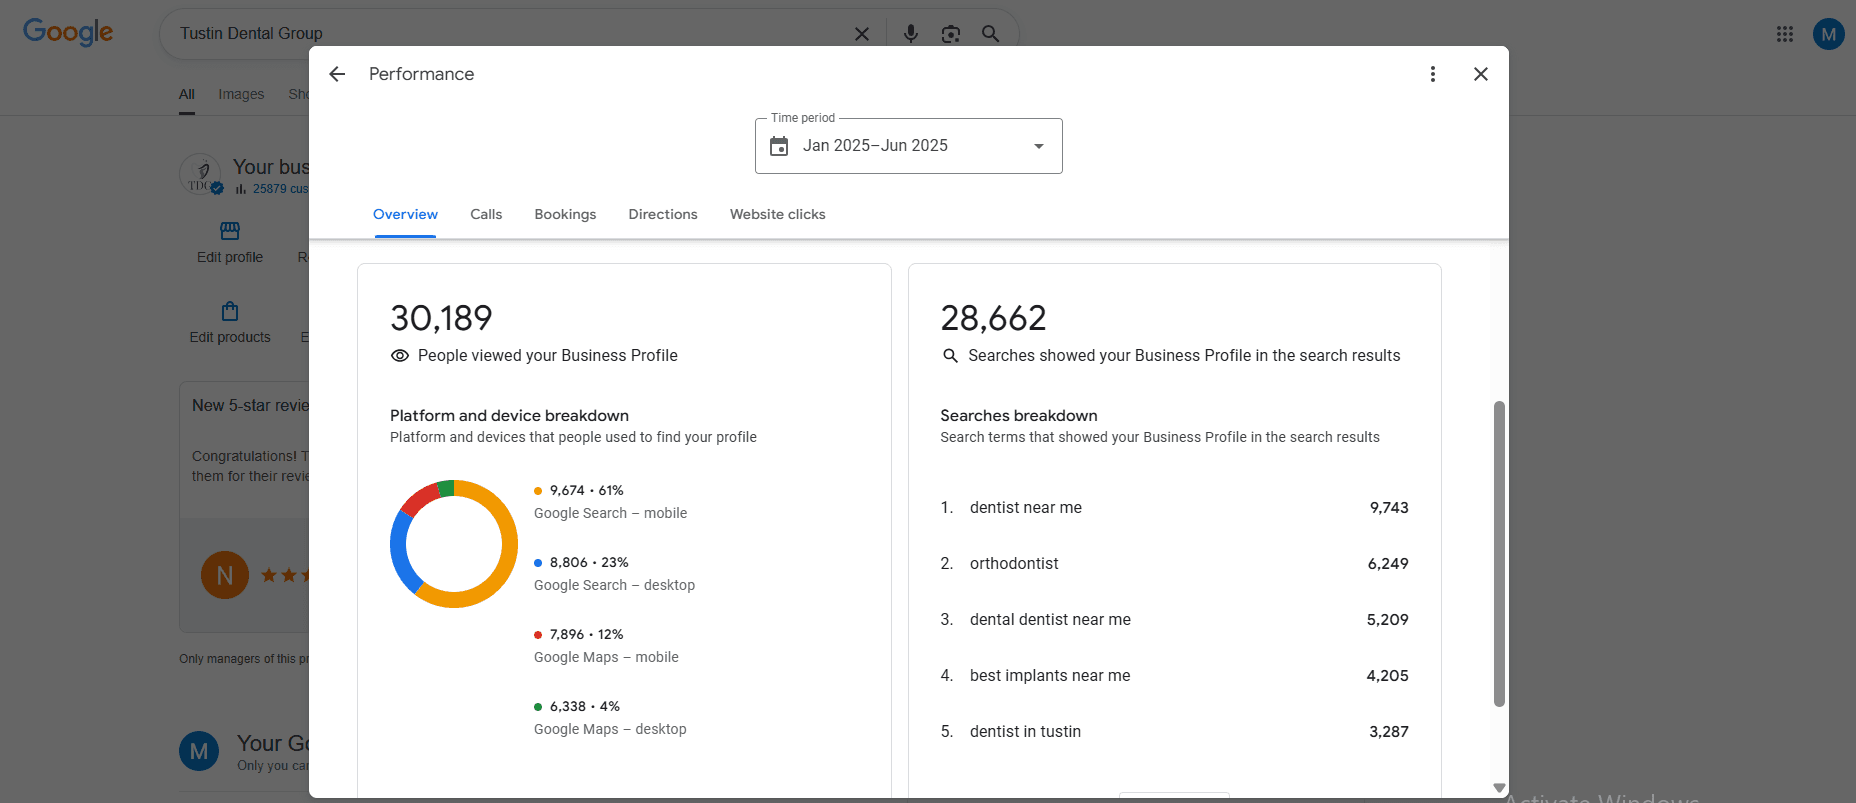Viewport: 1856px width, 803px height.
Task: Click the 3,287 search count
Action: [x=1389, y=731]
